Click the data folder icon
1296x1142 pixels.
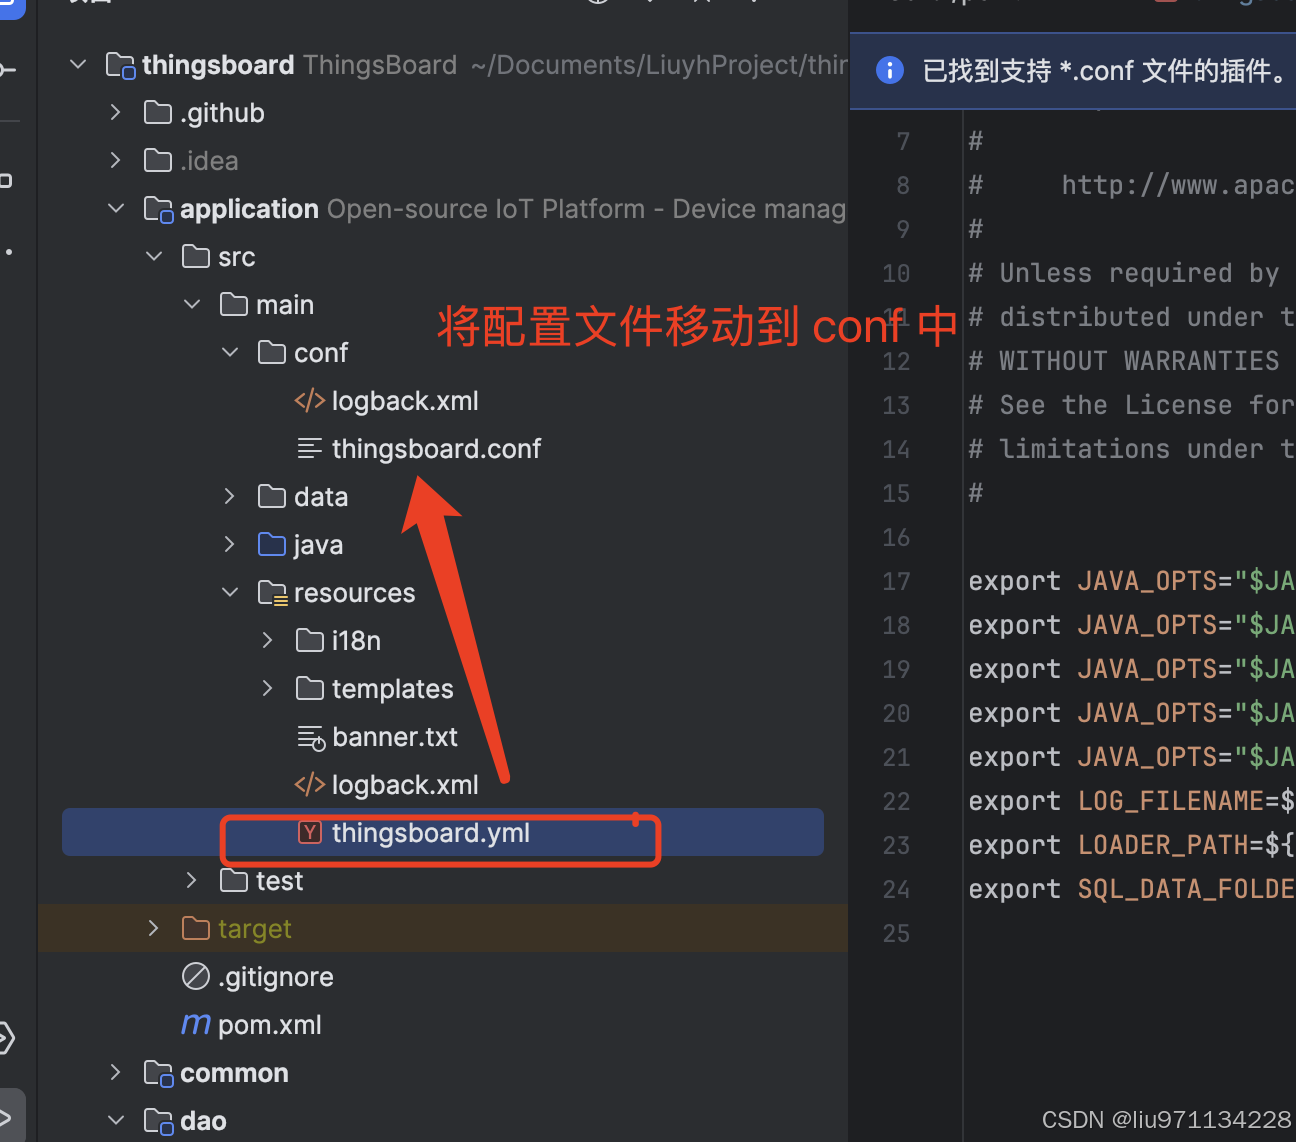click(x=271, y=496)
